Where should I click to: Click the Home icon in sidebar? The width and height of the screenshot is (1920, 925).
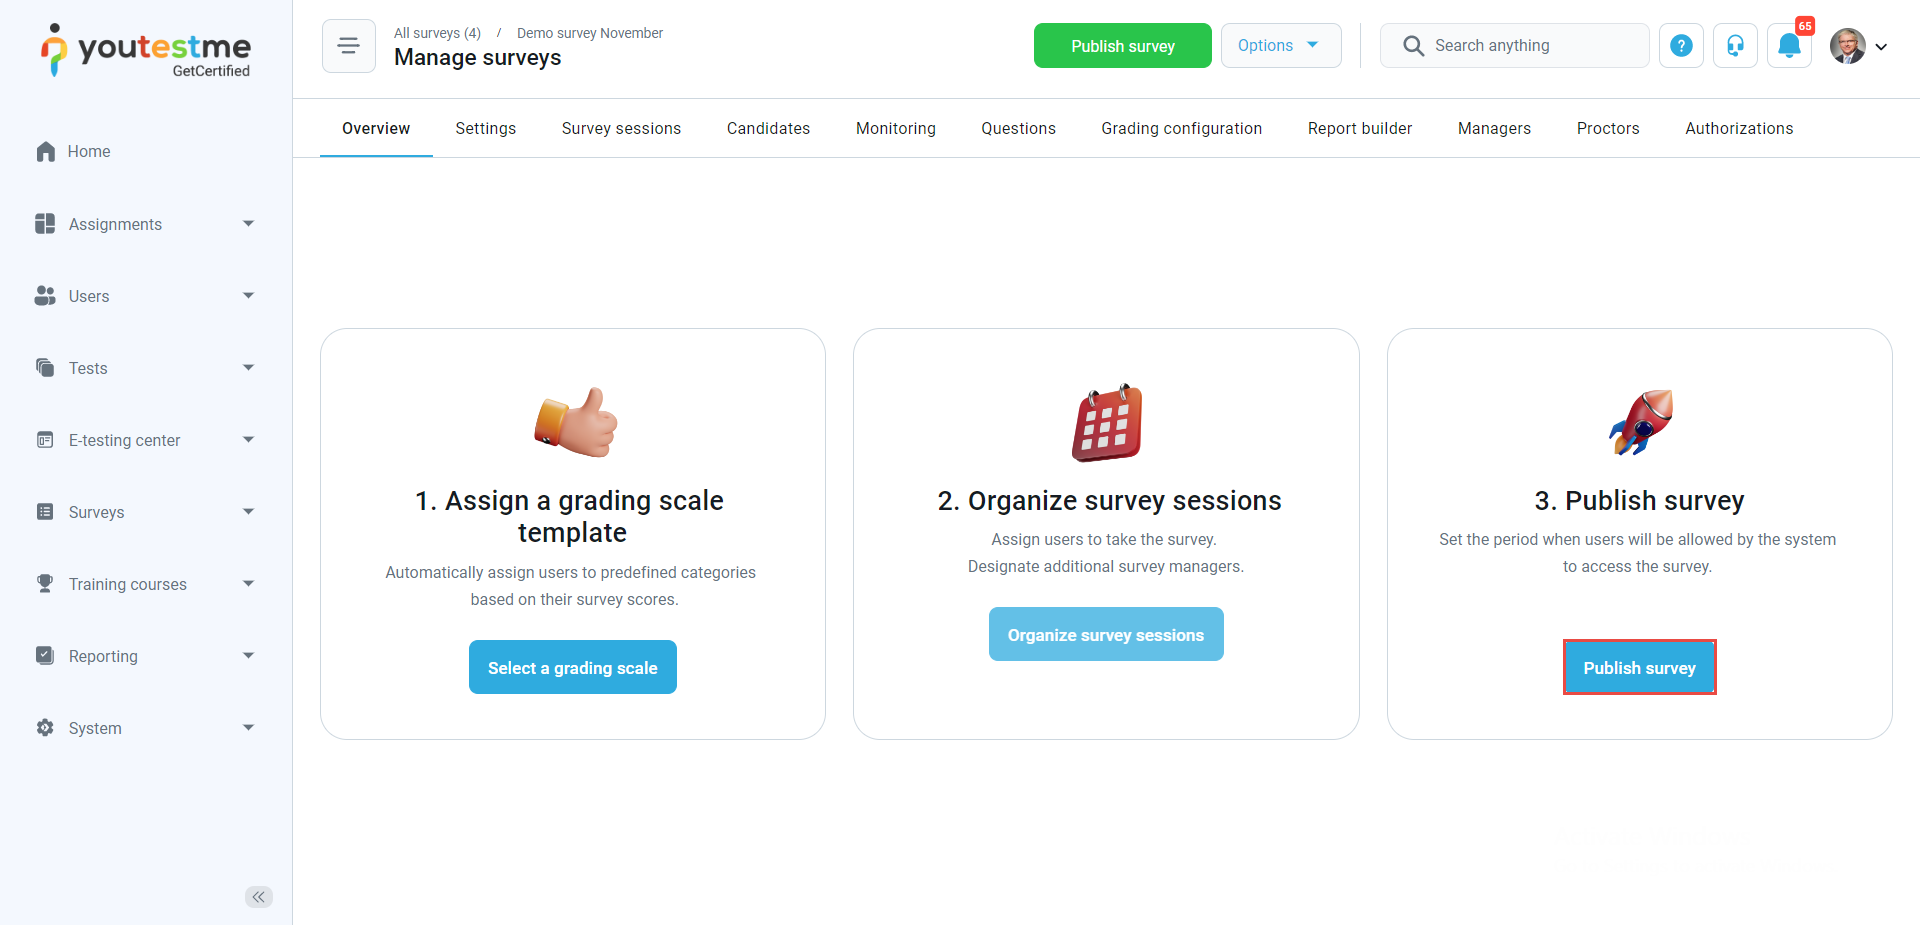point(46,152)
